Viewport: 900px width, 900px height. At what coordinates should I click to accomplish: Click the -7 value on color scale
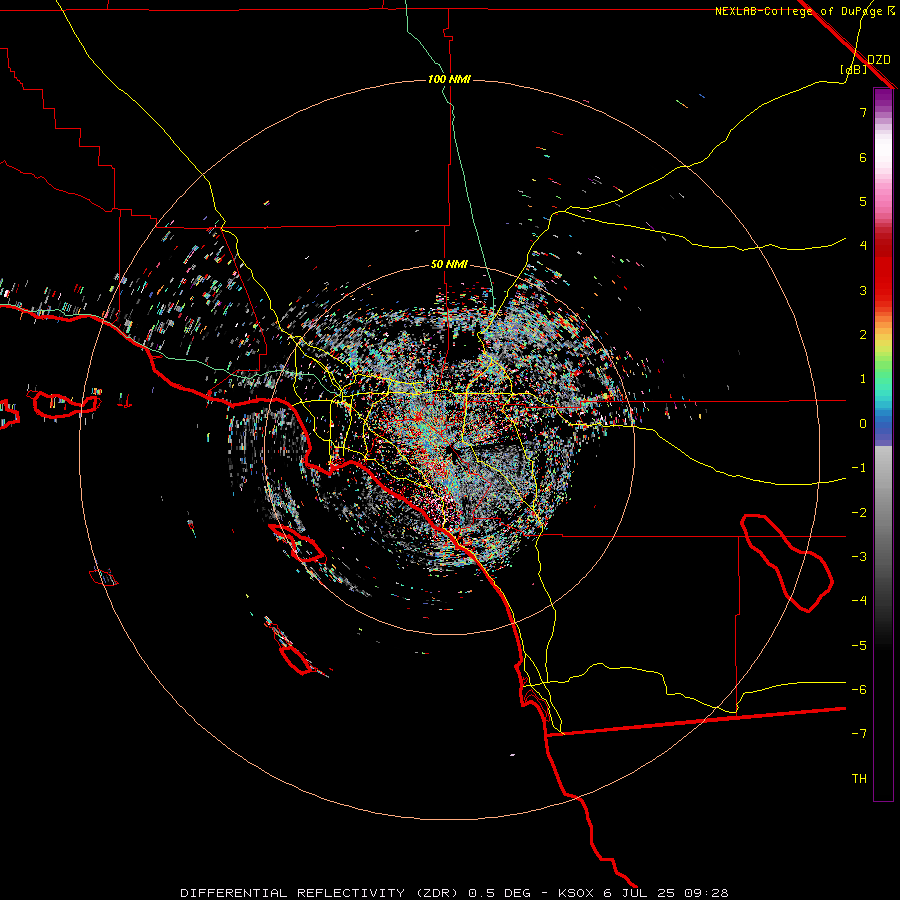859,734
